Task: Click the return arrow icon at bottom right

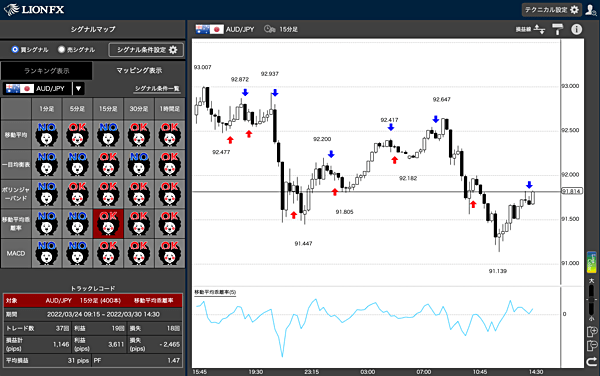Action: pos(591,361)
